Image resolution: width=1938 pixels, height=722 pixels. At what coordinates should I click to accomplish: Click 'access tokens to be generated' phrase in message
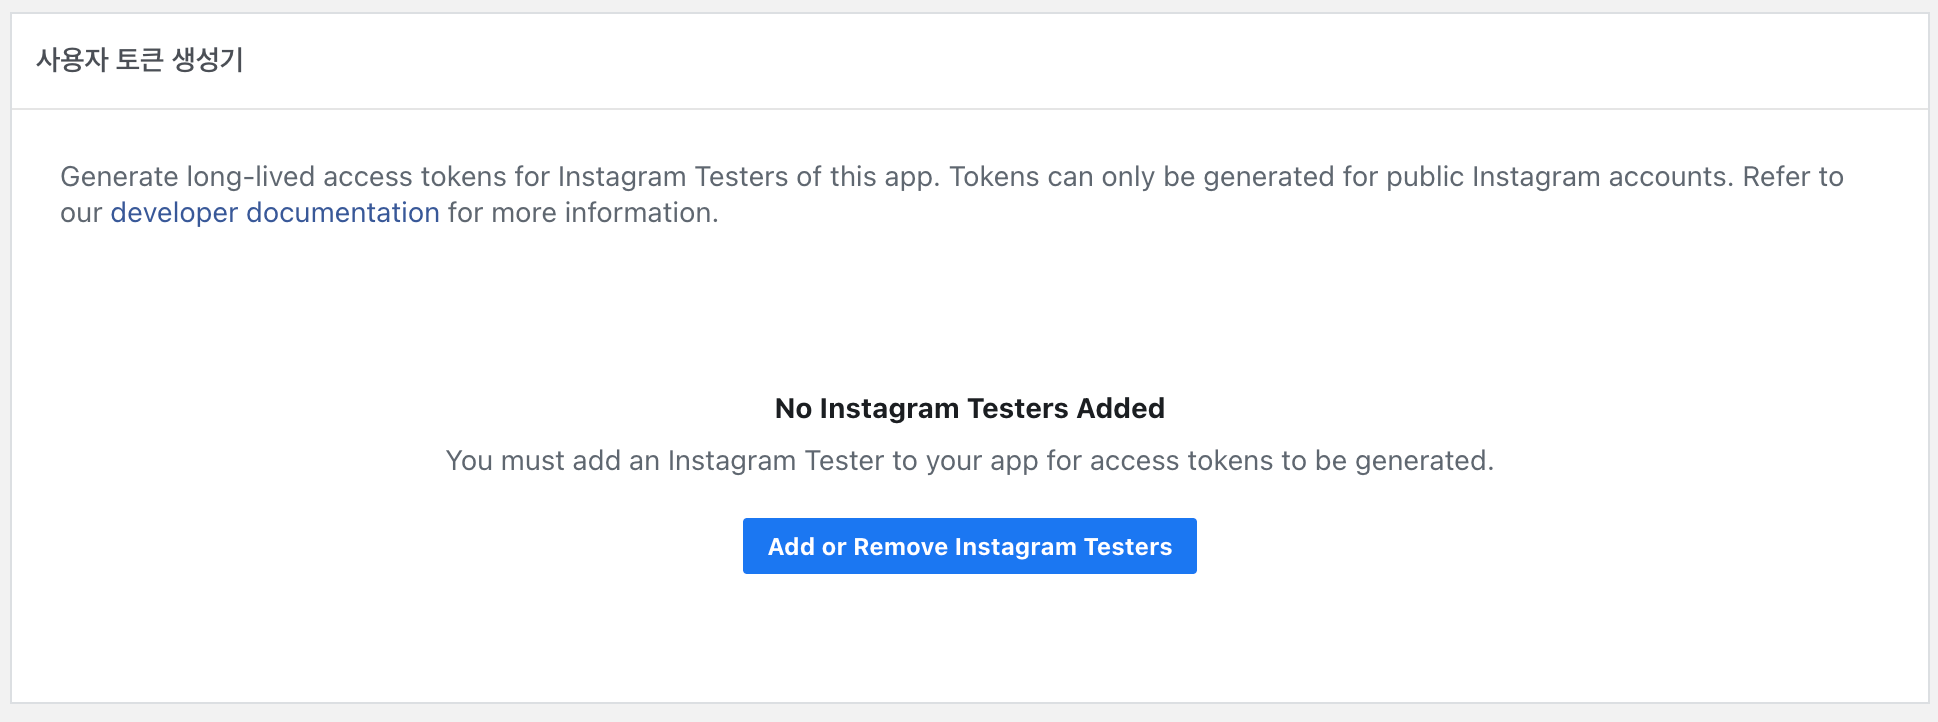pos(1291,460)
